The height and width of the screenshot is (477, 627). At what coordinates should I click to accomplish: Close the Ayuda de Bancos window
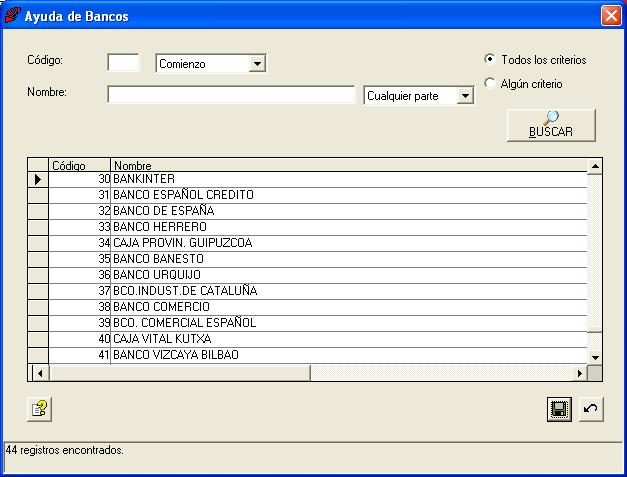tap(611, 16)
